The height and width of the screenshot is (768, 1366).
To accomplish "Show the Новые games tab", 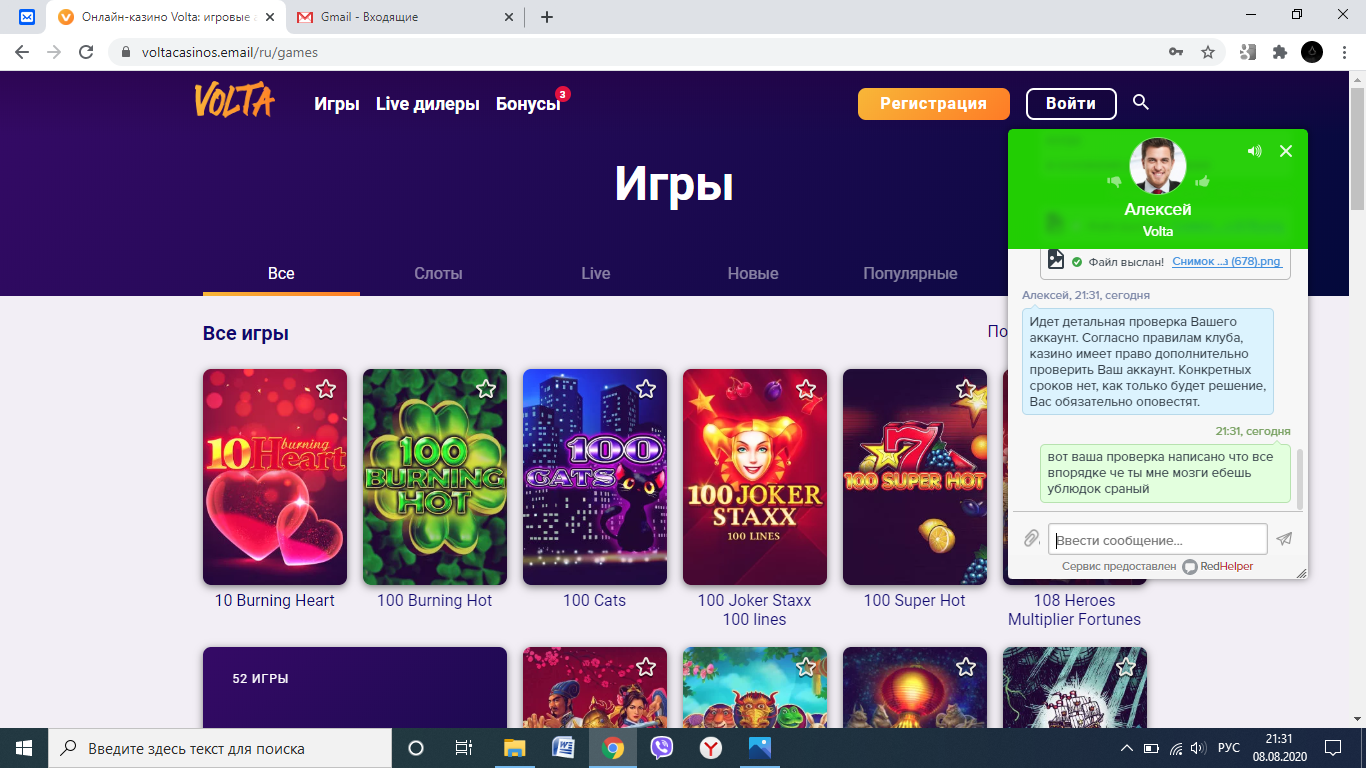I will (753, 273).
